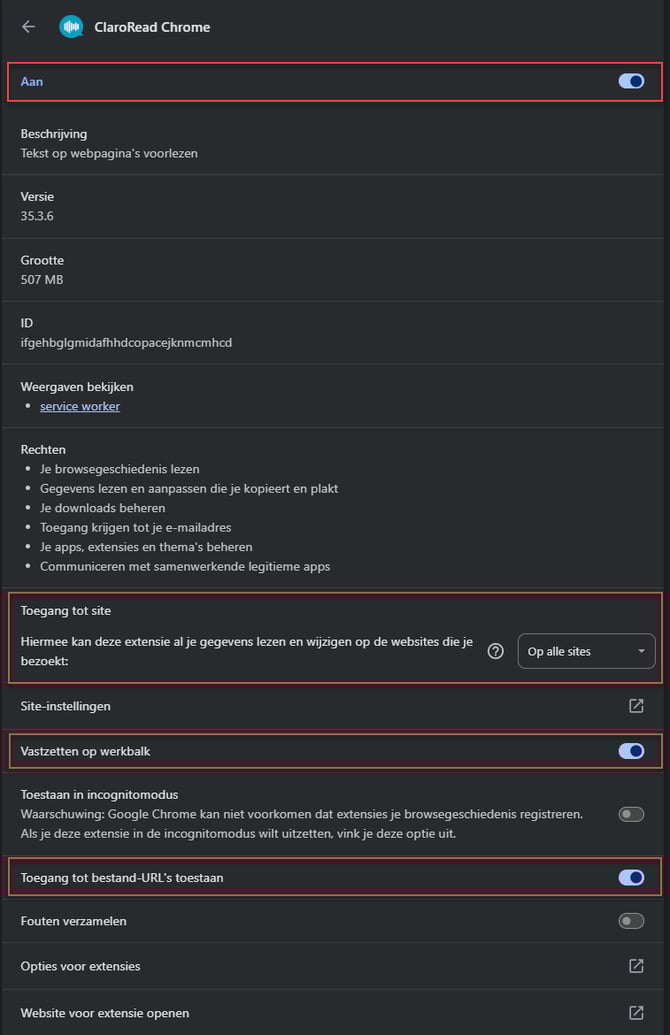
Task: Enable the Fouten verzamelen toggle
Action: (631, 921)
